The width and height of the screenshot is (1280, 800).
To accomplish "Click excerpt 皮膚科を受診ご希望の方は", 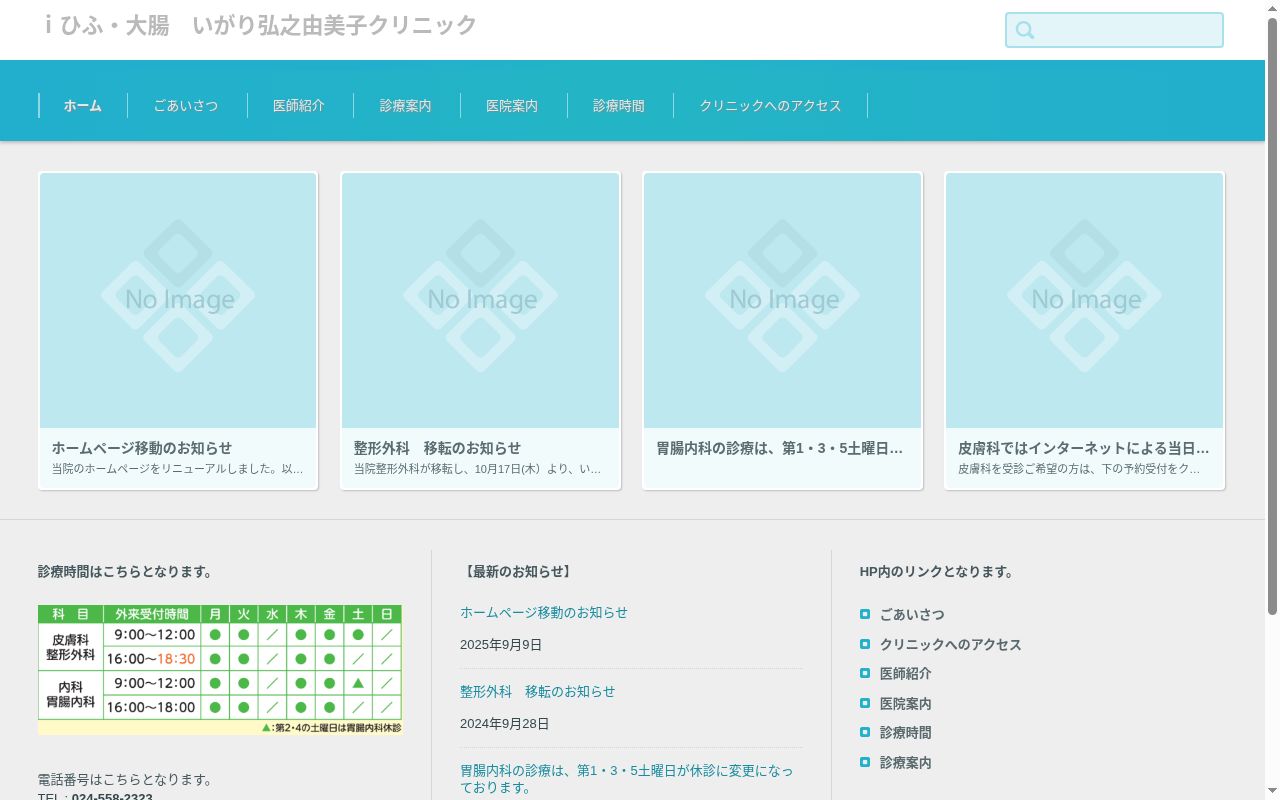I will (1079, 468).
